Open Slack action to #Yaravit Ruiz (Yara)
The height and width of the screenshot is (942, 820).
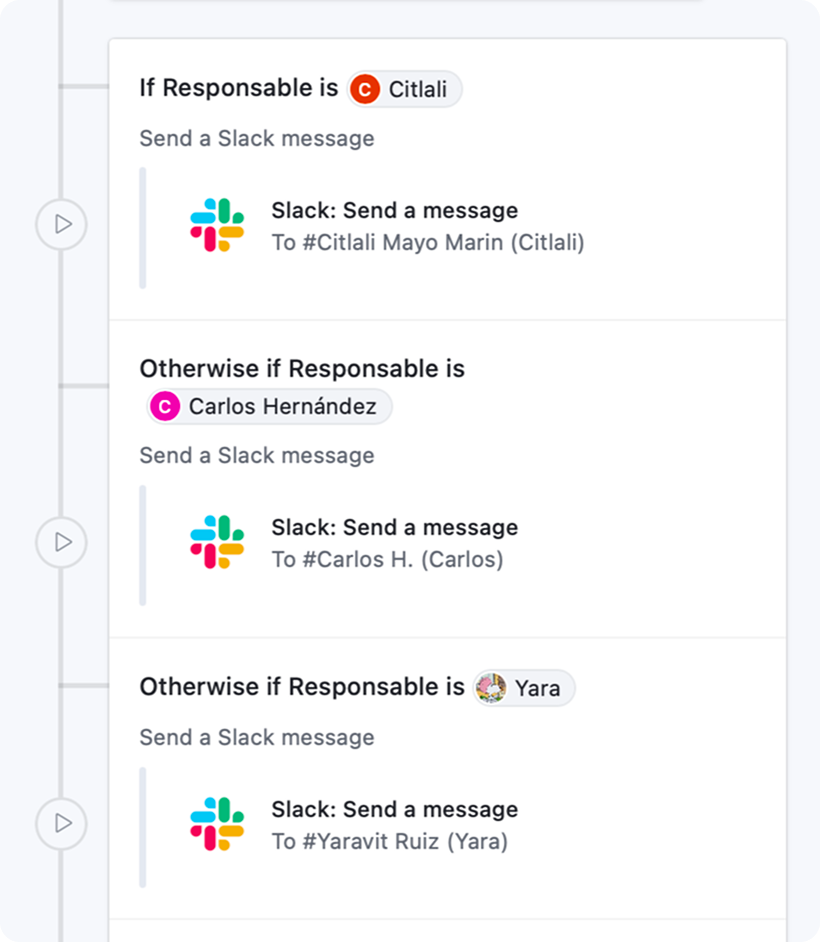[x=394, y=825]
